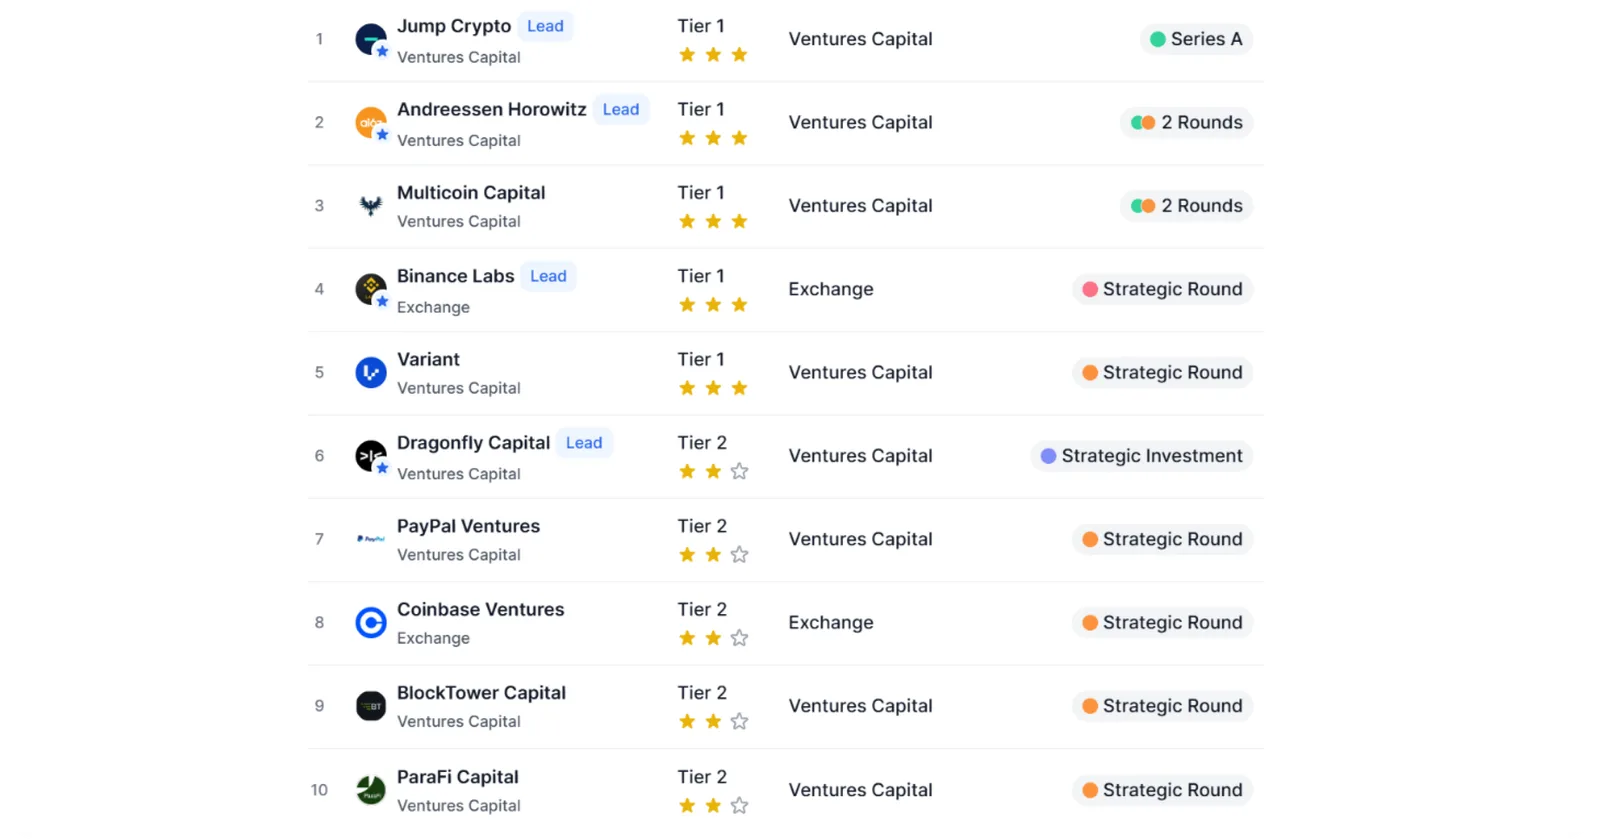Open the Multicoin Capital investor link
The image size is (1600, 839).
coord(471,192)
